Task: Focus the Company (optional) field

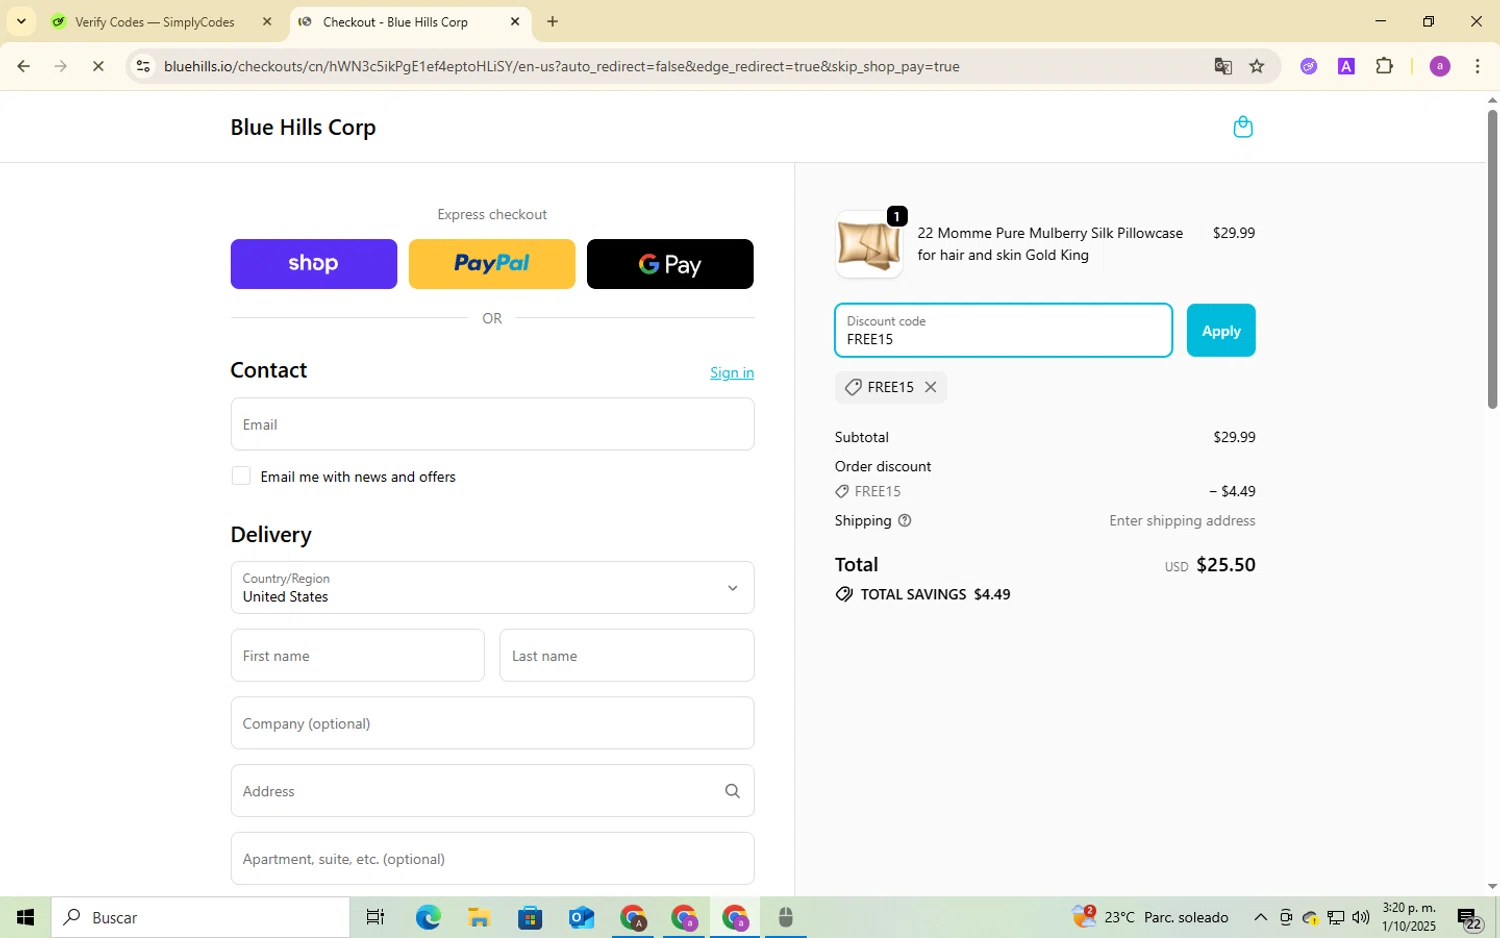Action: tap(492, 723)
